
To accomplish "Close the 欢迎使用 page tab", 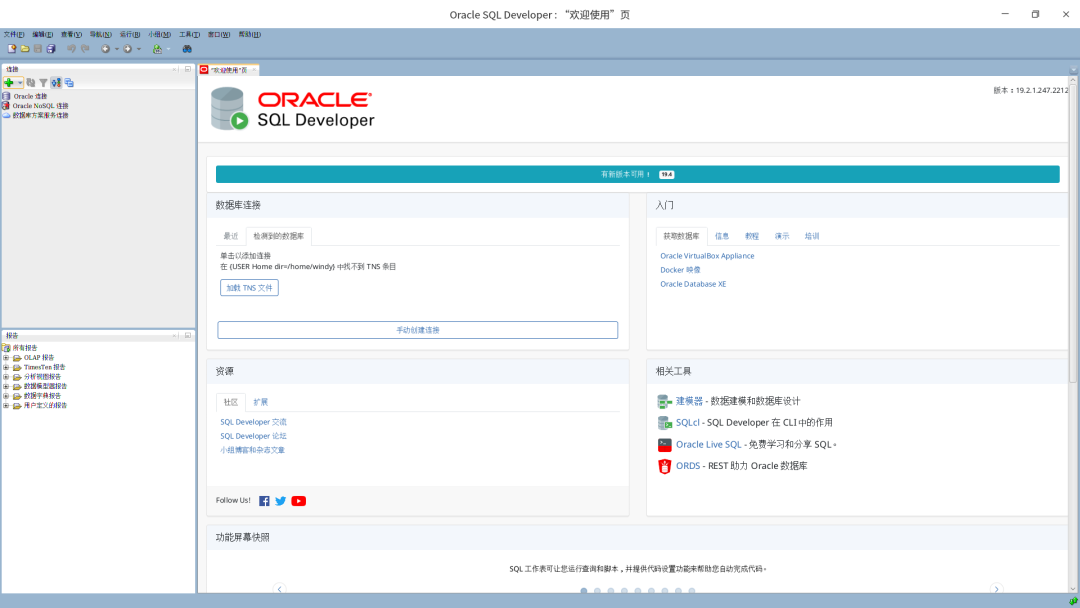I will pyautogui.click(x=254, y=70).
